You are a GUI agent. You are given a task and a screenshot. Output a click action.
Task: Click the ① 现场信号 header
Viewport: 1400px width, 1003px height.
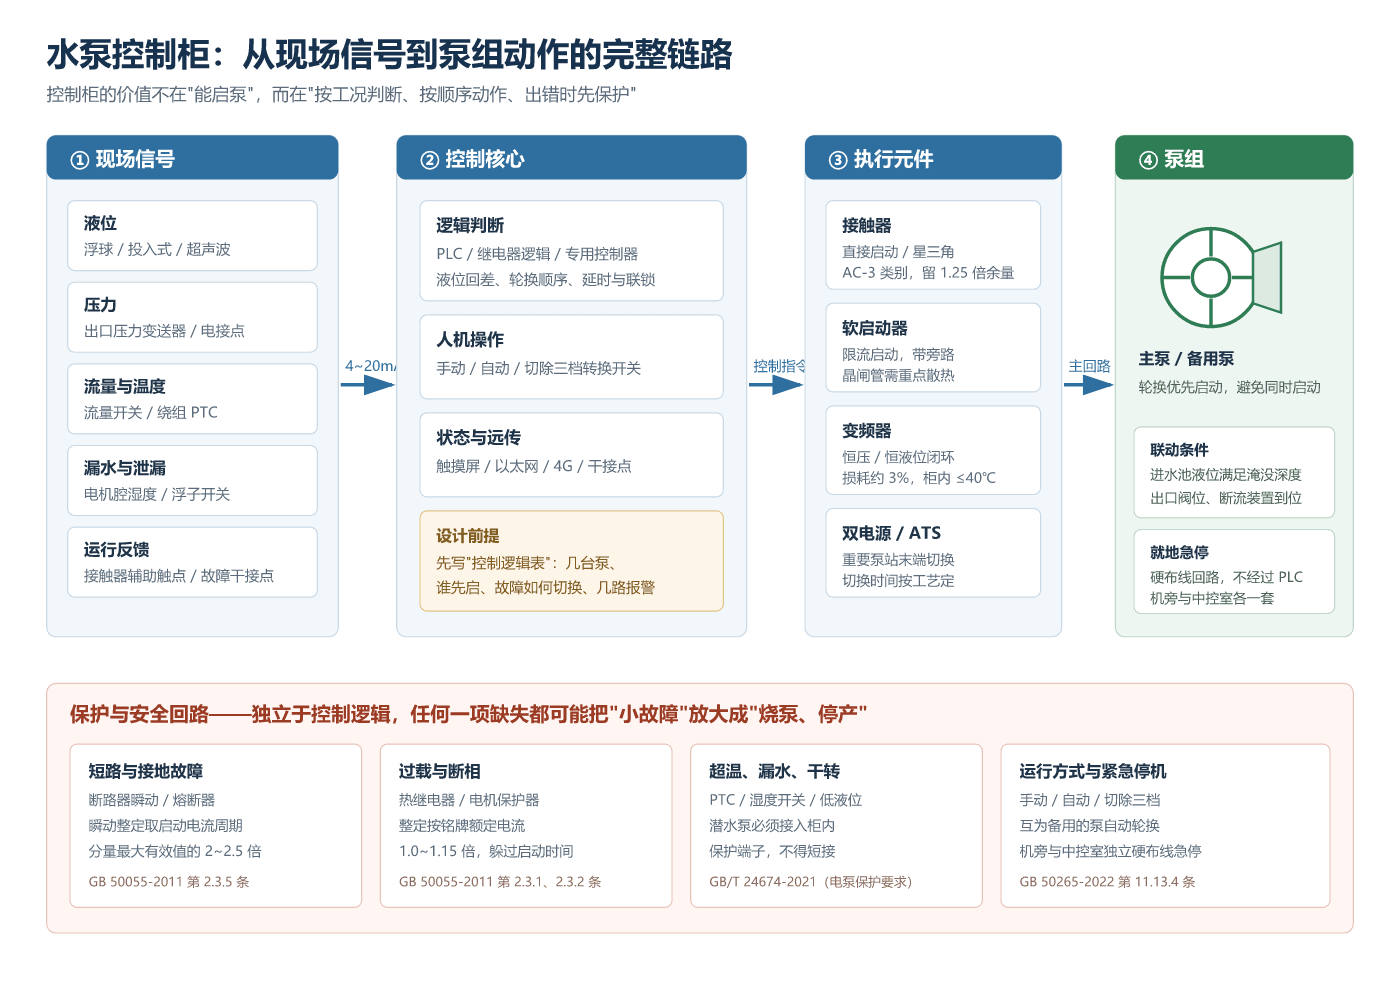[x=192, y=158]
